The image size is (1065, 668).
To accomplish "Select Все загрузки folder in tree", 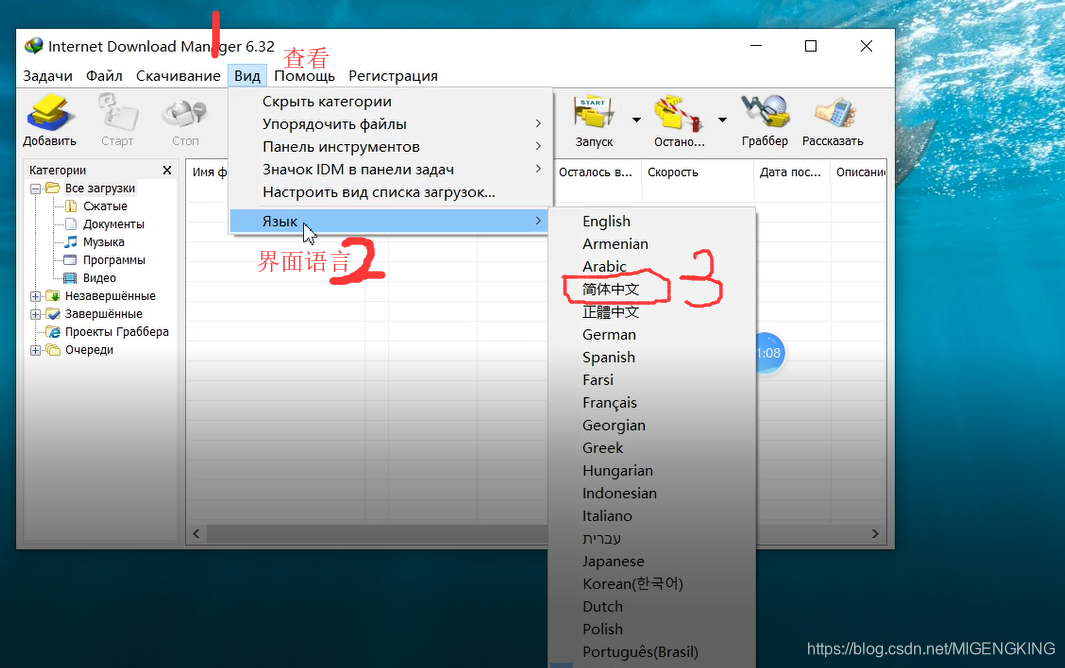I will point(100,188).
